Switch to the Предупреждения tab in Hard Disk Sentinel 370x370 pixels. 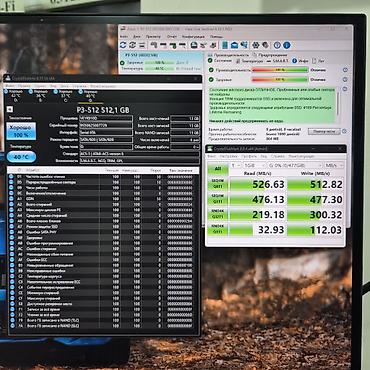pyautogui.click(x=270, y=55)
